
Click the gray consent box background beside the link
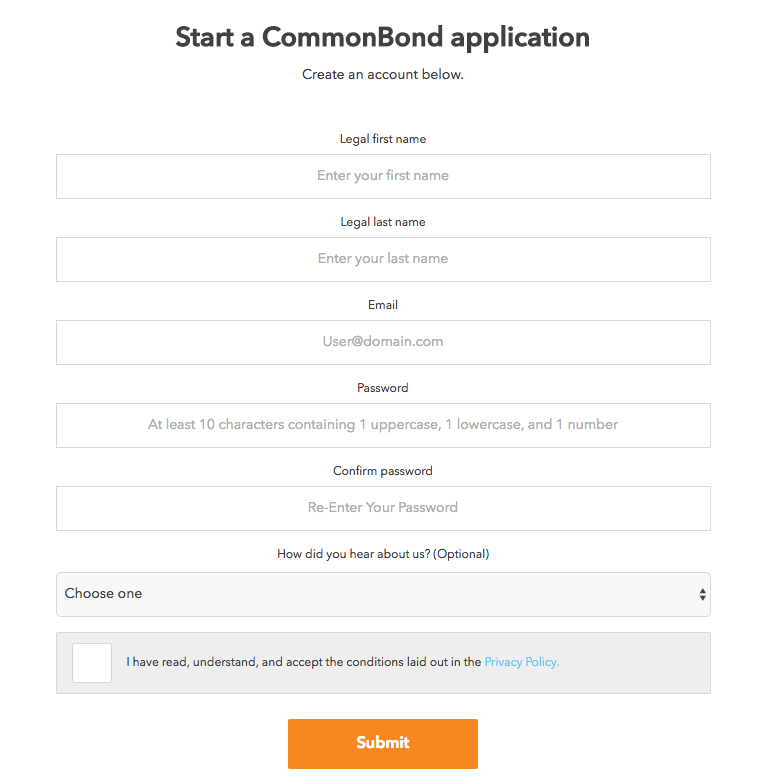pyautogui.click(x=634, y=663)
